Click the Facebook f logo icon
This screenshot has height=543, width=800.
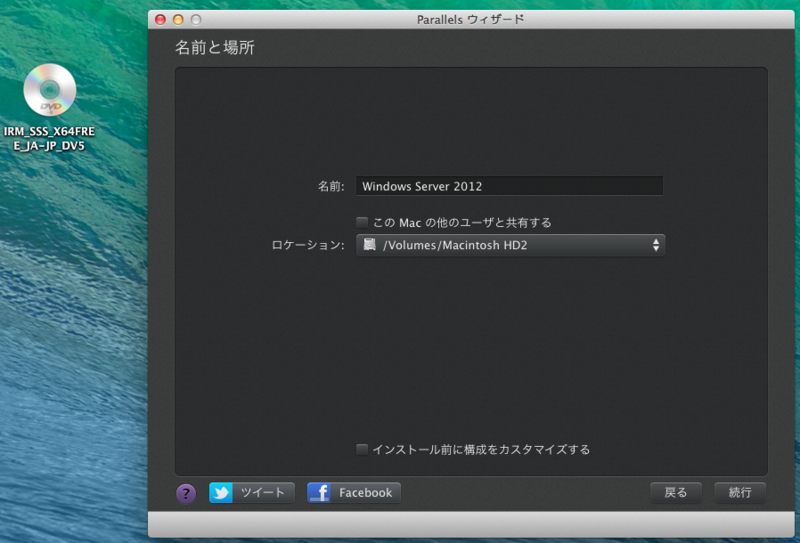pos(319,493)
